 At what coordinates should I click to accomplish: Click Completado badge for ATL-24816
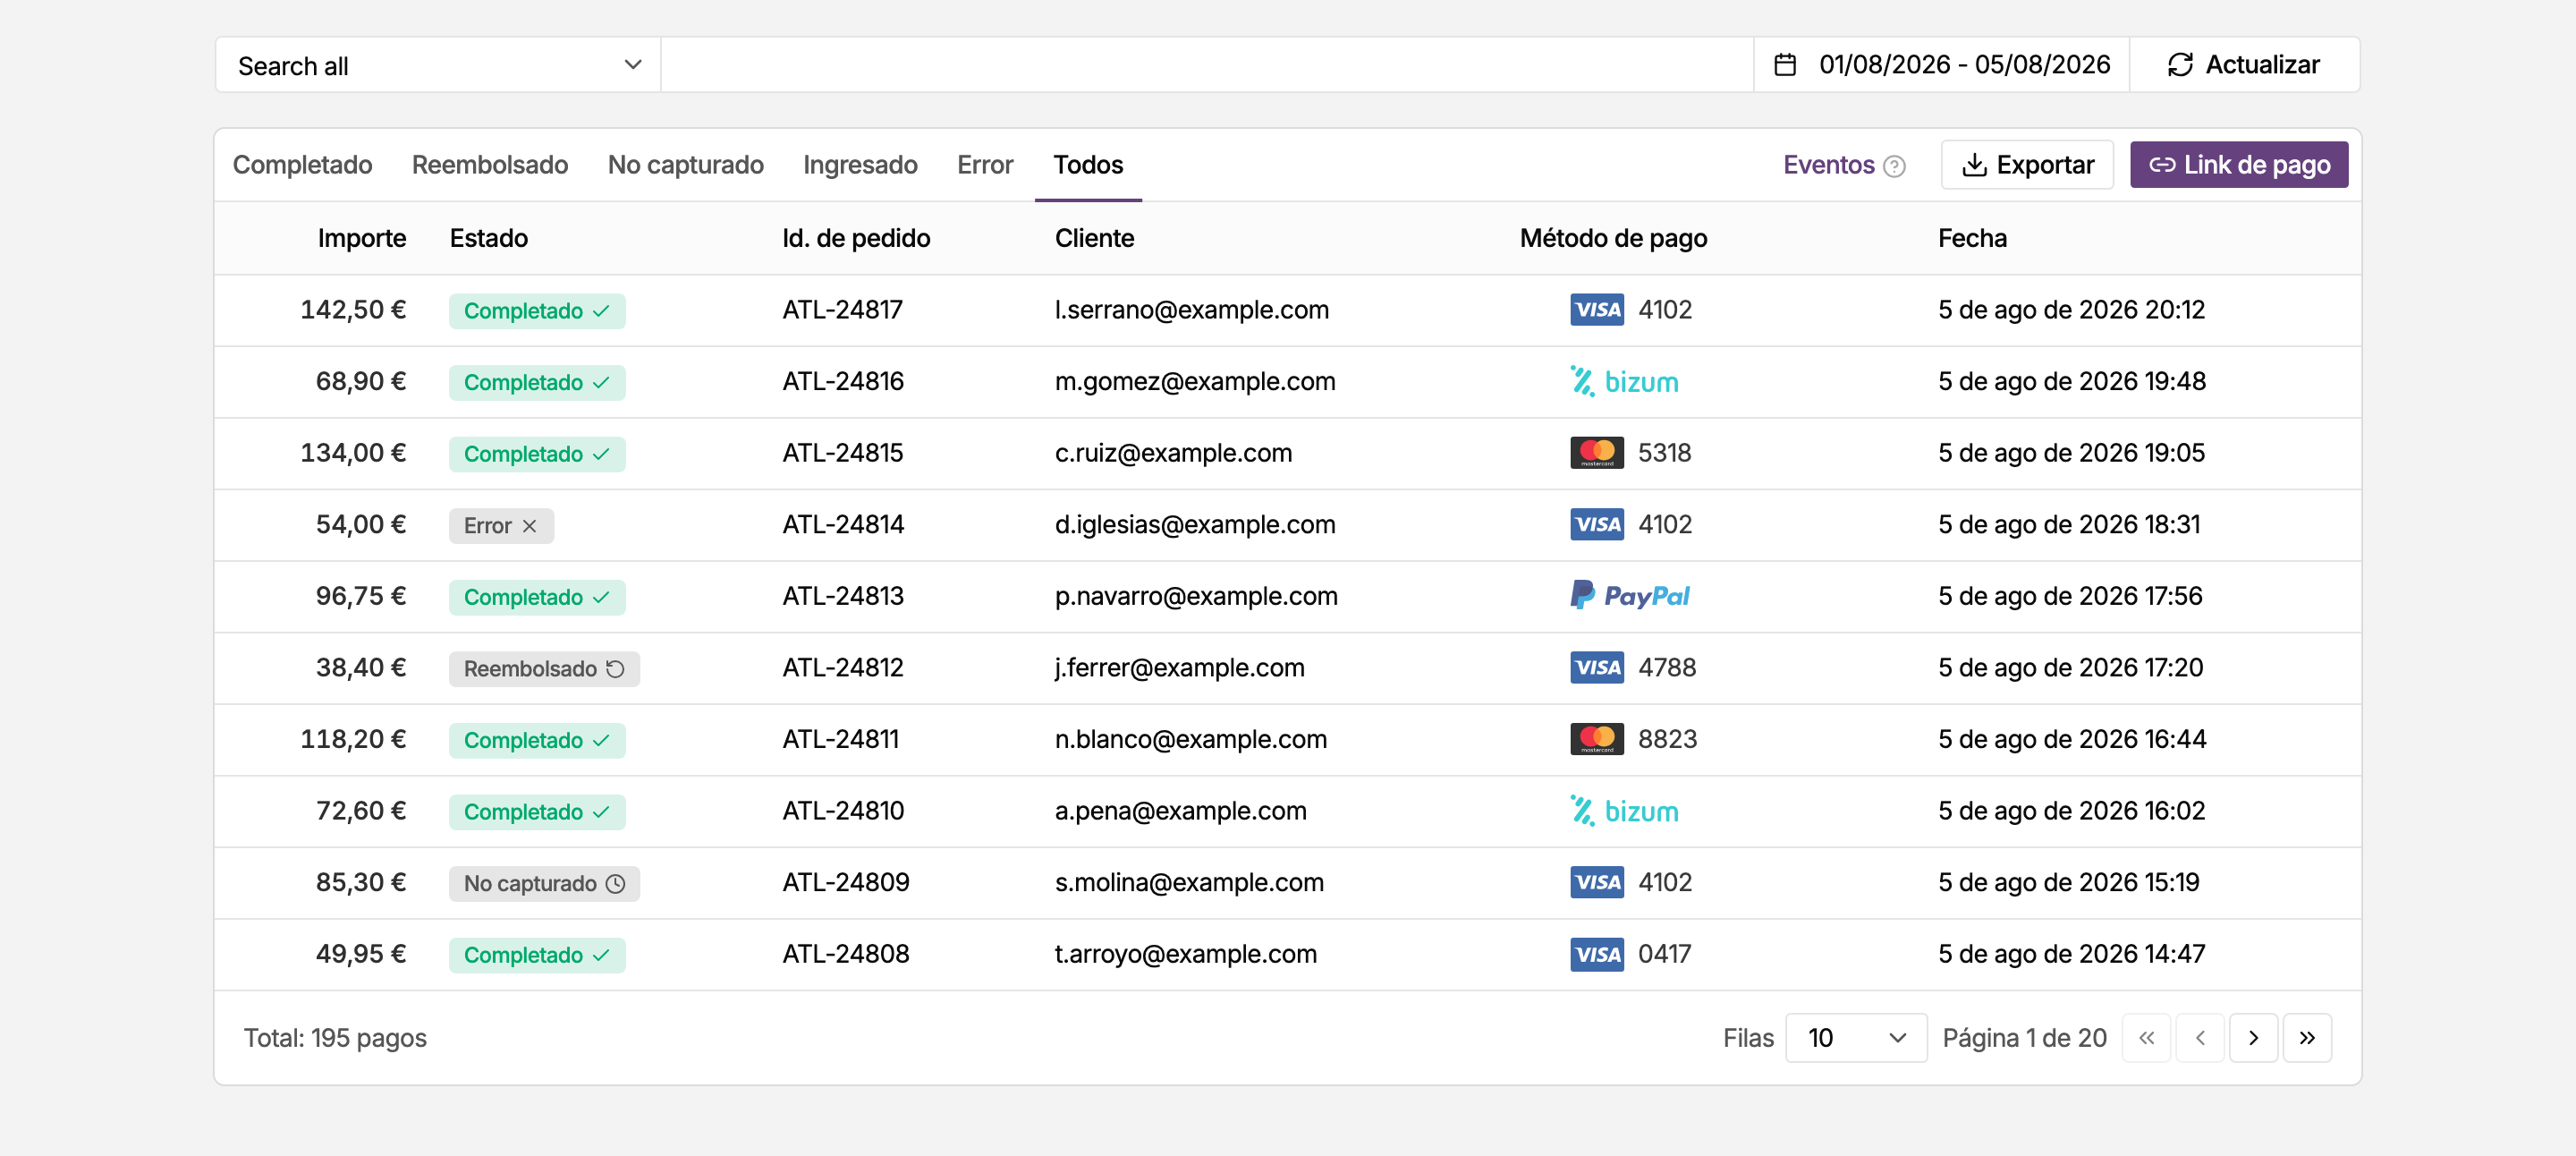coord(537,383)
